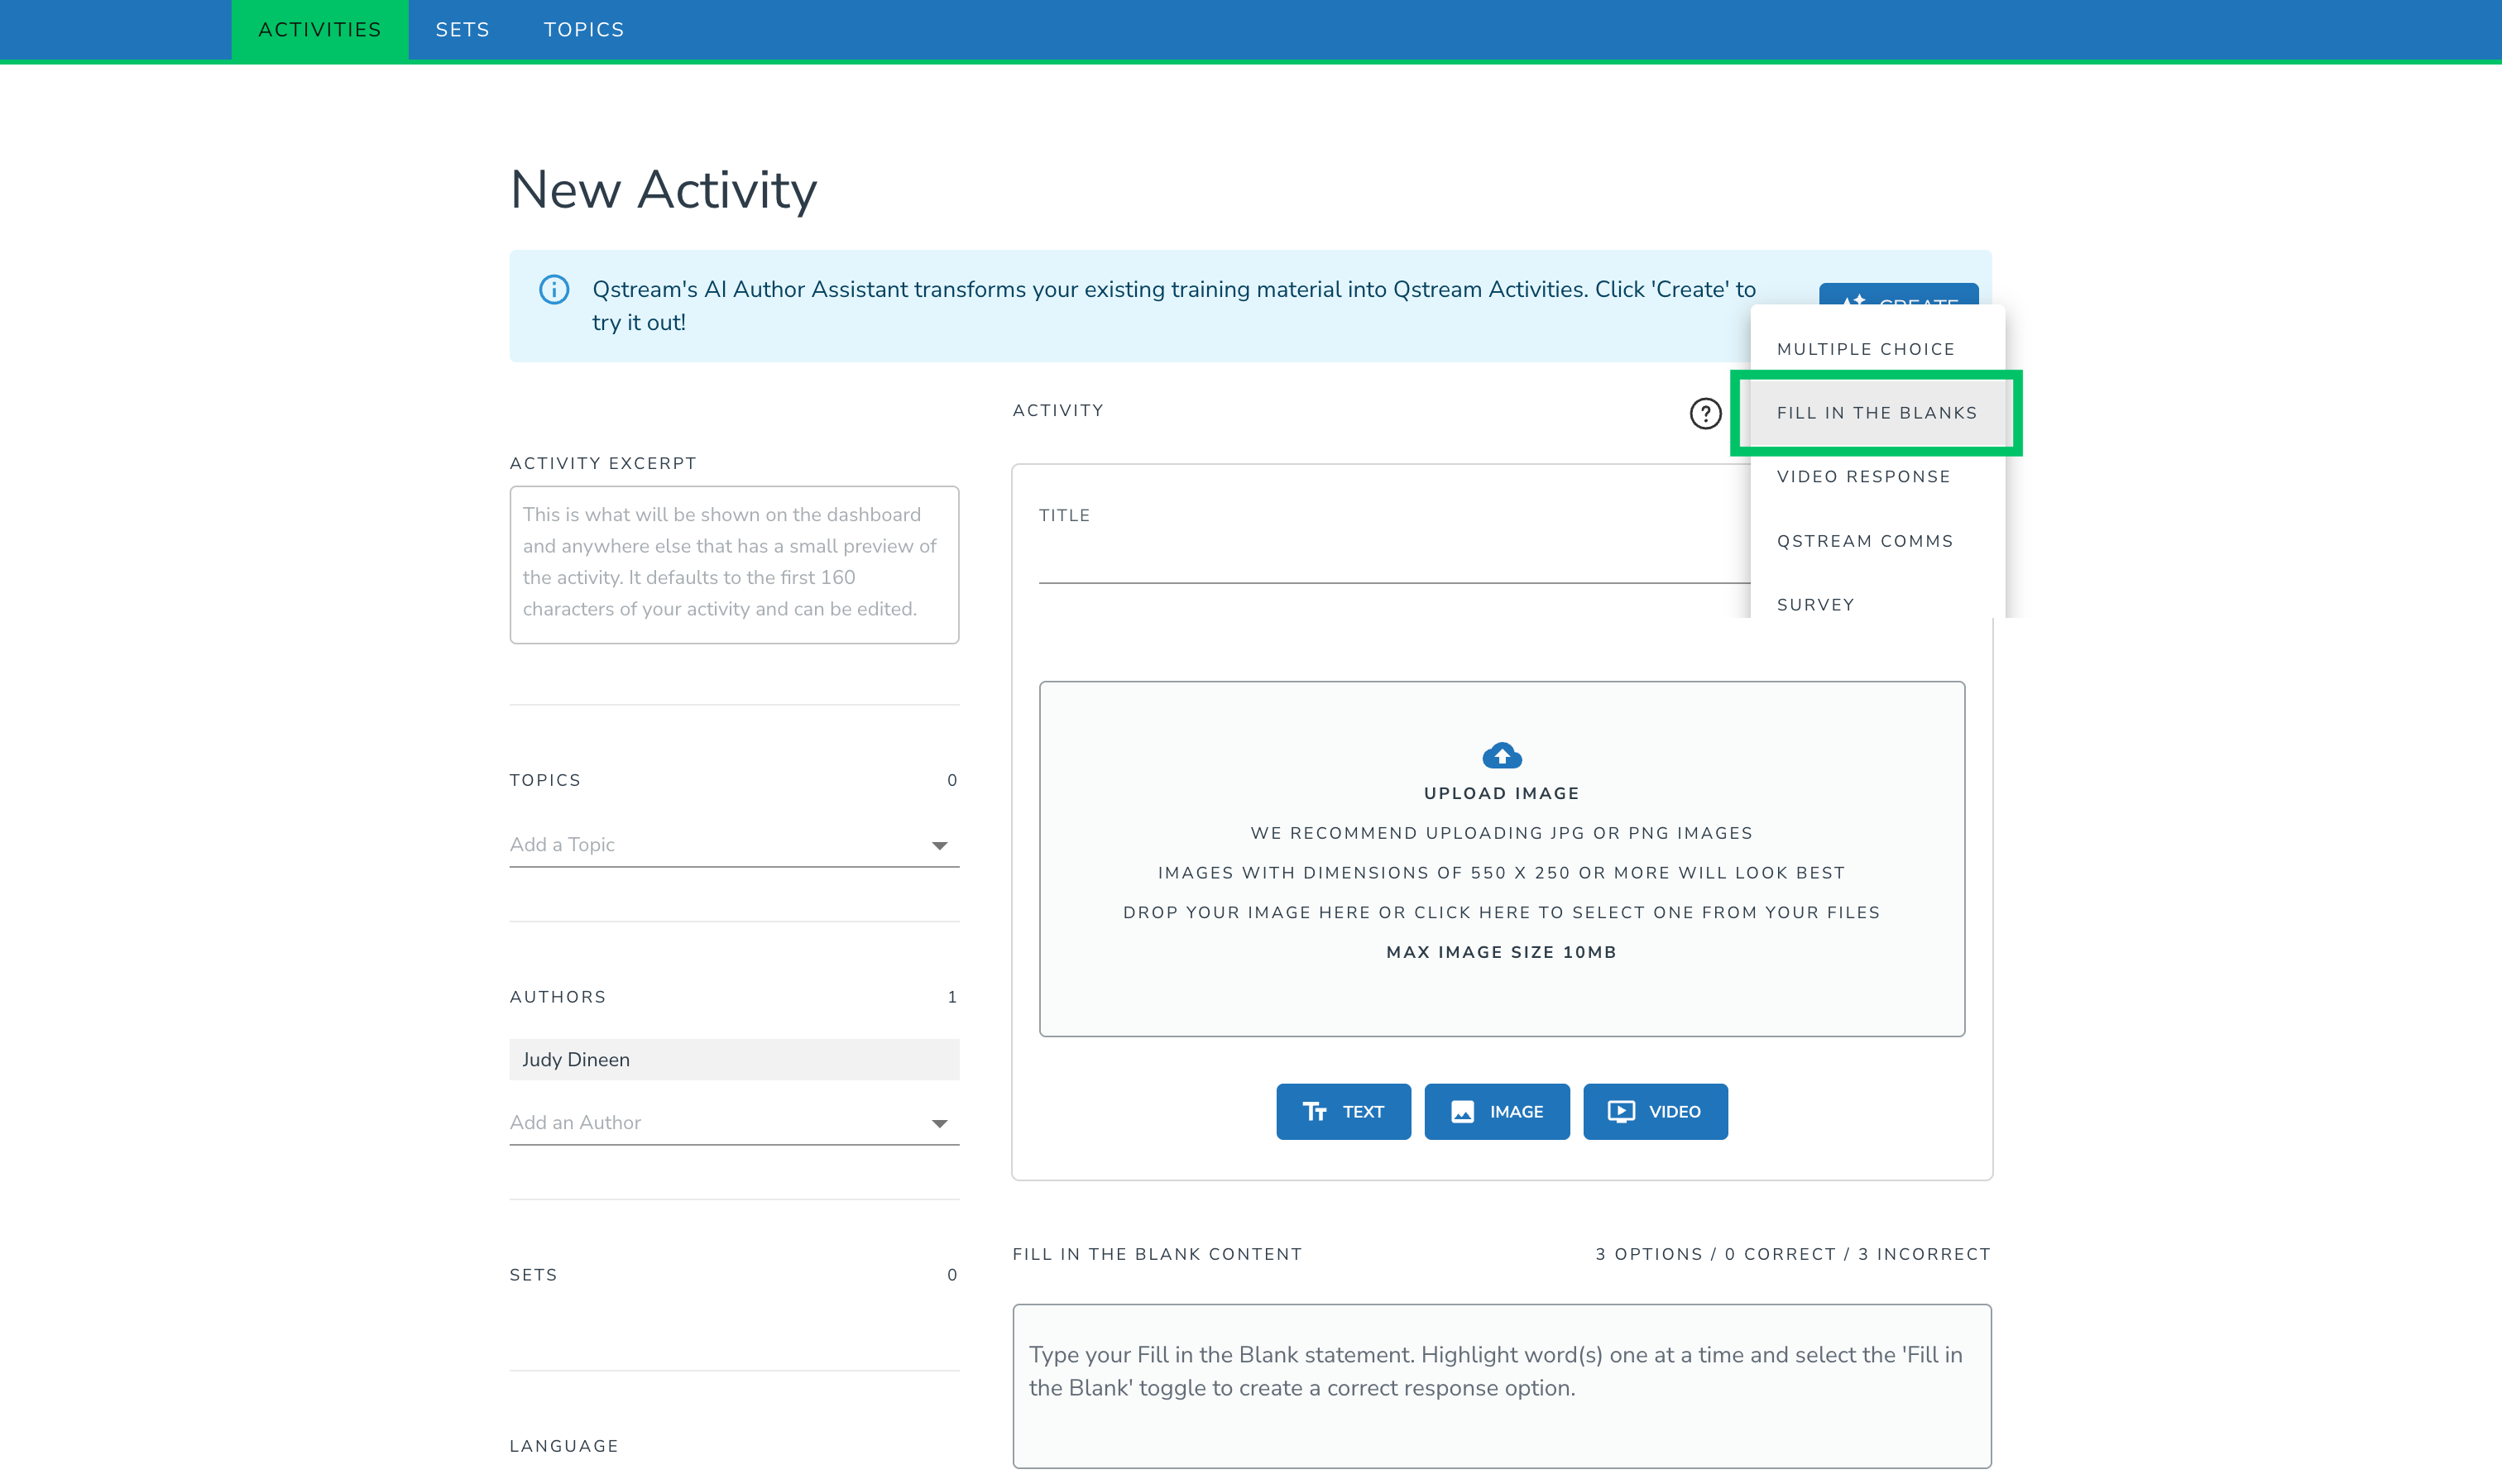Click into the Activity Excerpt text area

pos(734,565)
